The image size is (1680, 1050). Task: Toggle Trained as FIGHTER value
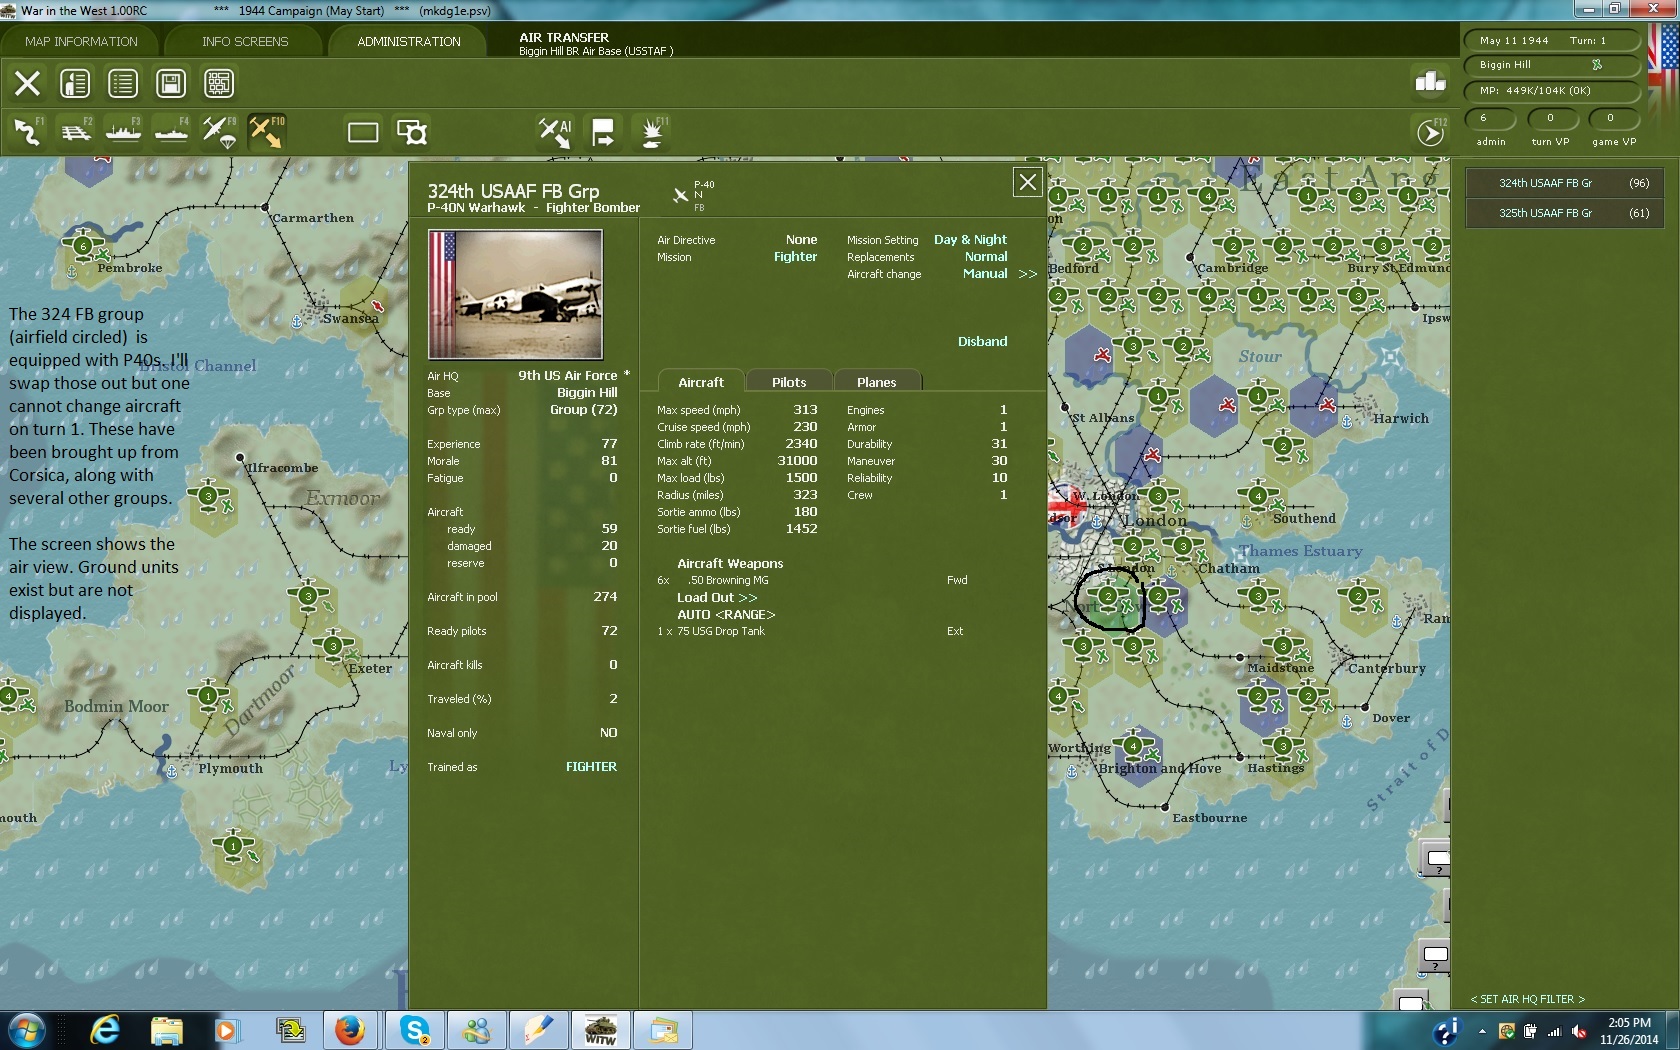[591, 766]
